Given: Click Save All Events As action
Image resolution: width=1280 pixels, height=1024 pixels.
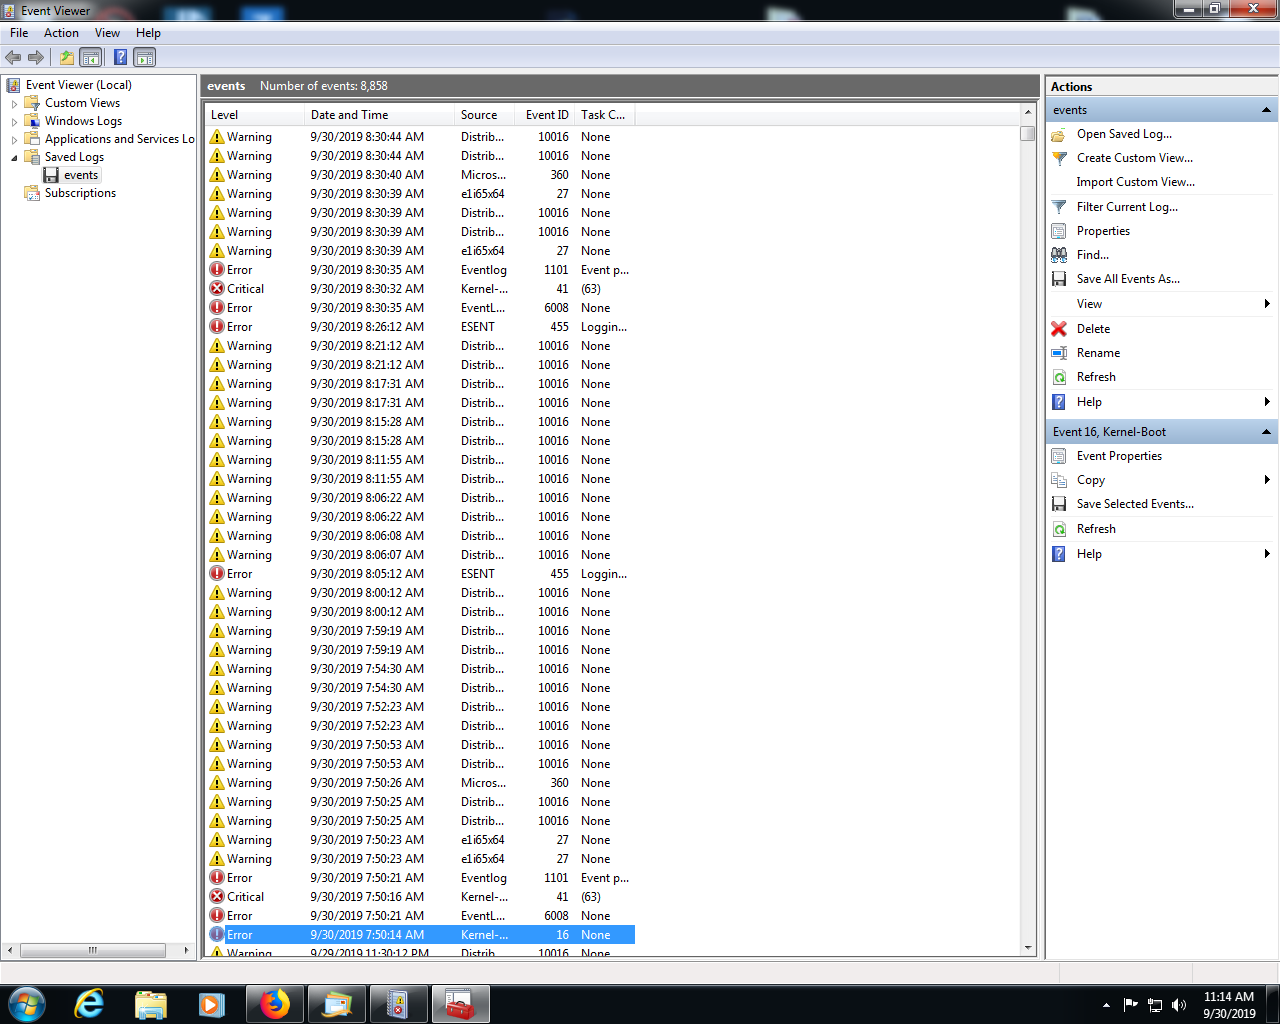Looking at the screenshot, I should (x=1128, y=279).
